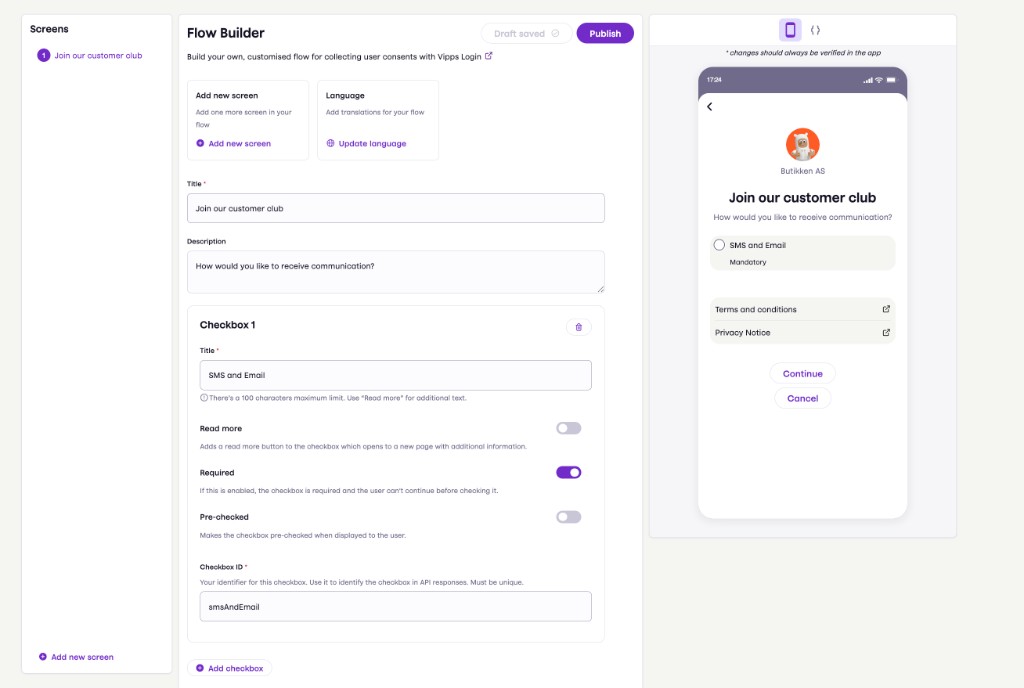Click the Checkbox ID input field

[395, 606]
